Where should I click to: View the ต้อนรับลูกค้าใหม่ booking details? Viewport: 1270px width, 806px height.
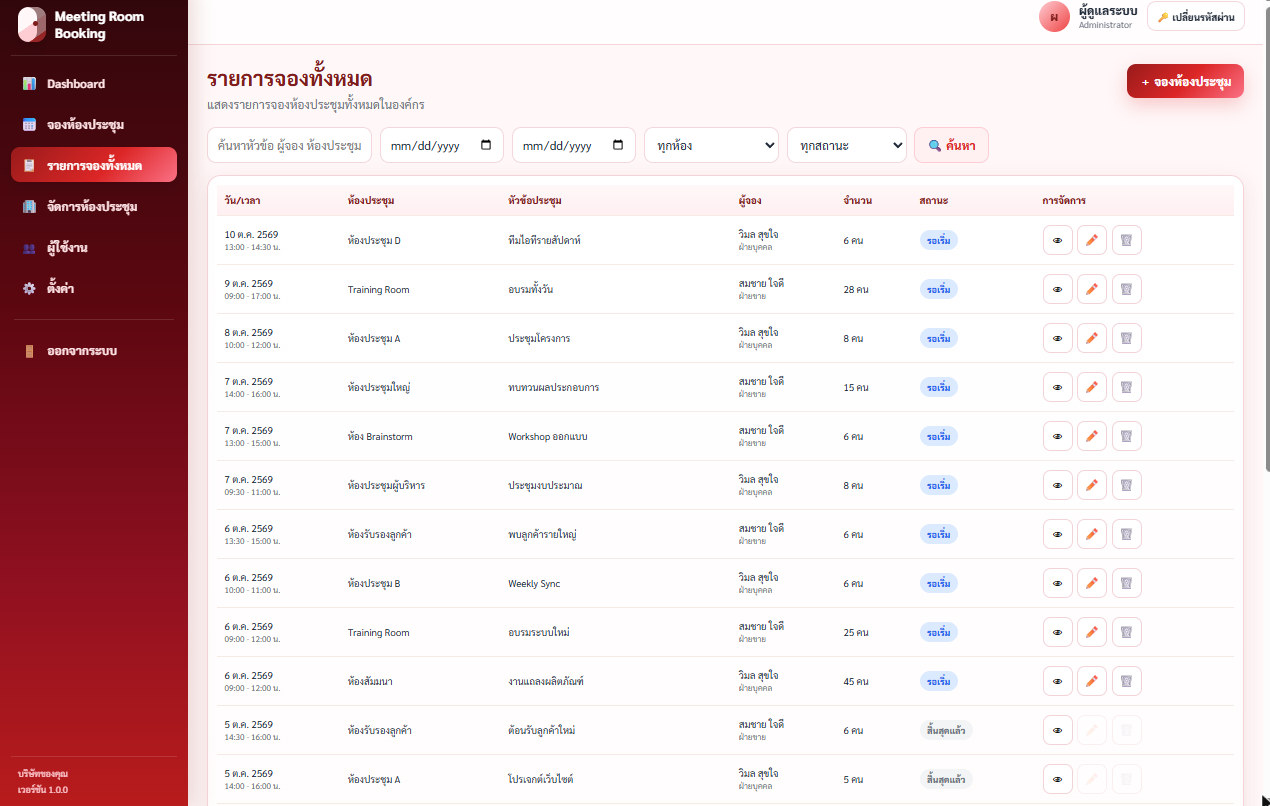tap(1057, 730)
